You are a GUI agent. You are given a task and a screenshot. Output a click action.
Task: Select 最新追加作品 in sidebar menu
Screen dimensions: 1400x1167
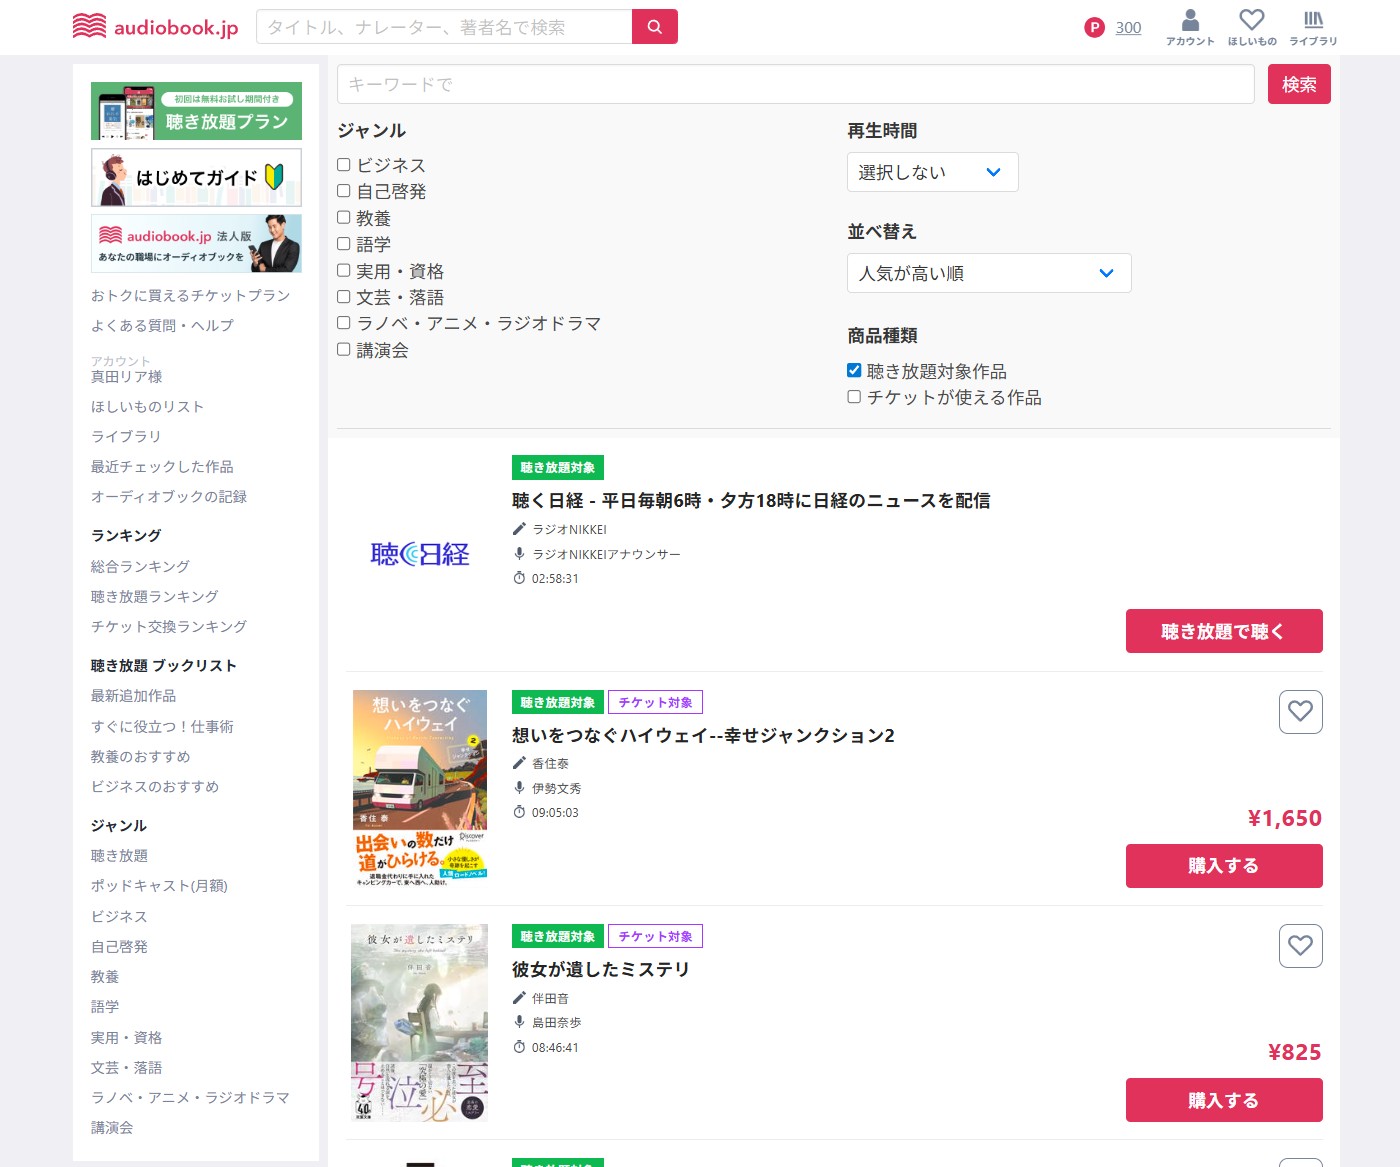pyautogui.click(x=133, y=696)
